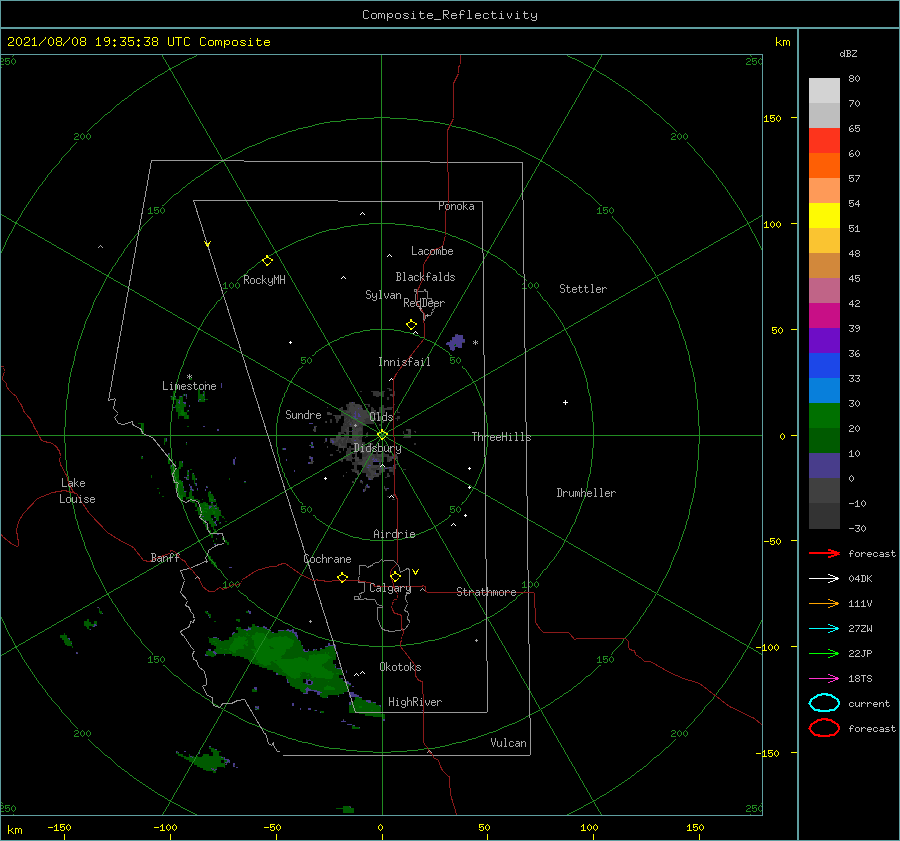The image size is (900, 841).
Task: Click the magenta 18TS arrow legend icon
Action: coord(824,679)
